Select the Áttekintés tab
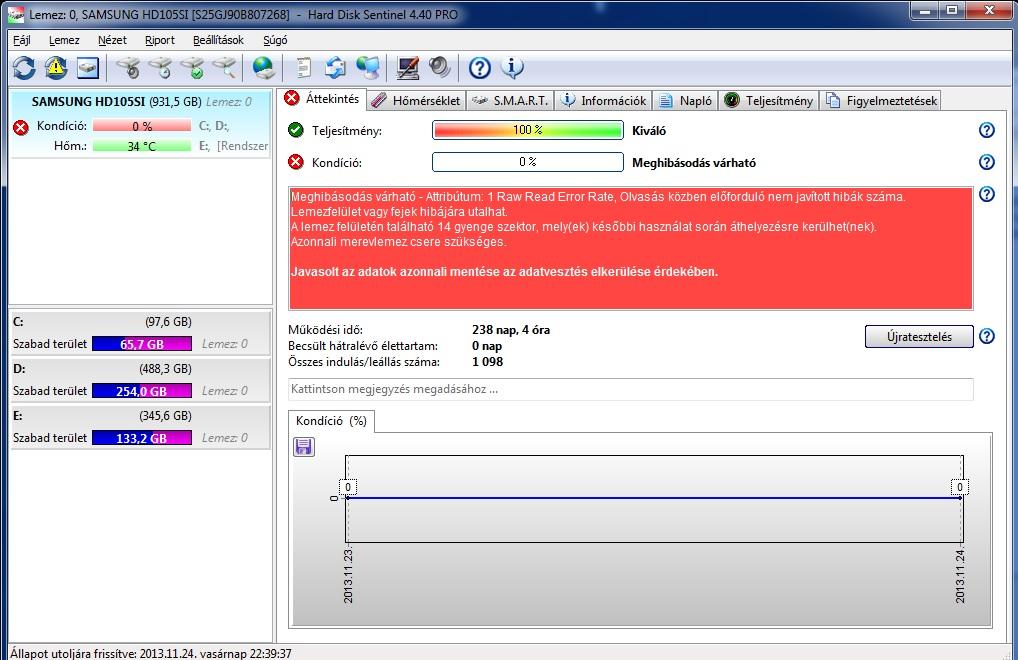Screen dimensions: 1018x660 (x=323, y=99)
